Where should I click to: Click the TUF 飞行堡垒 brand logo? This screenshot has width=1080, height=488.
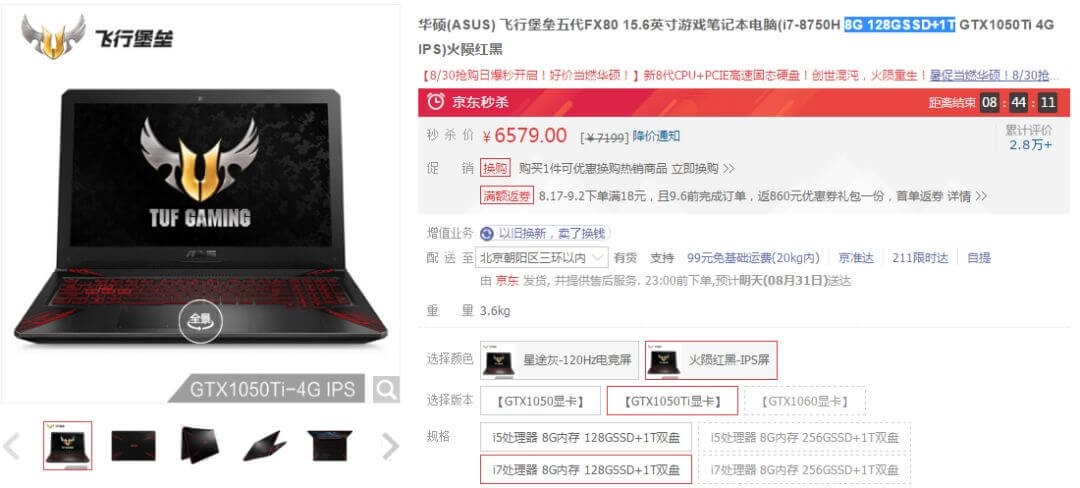(96, 36)
